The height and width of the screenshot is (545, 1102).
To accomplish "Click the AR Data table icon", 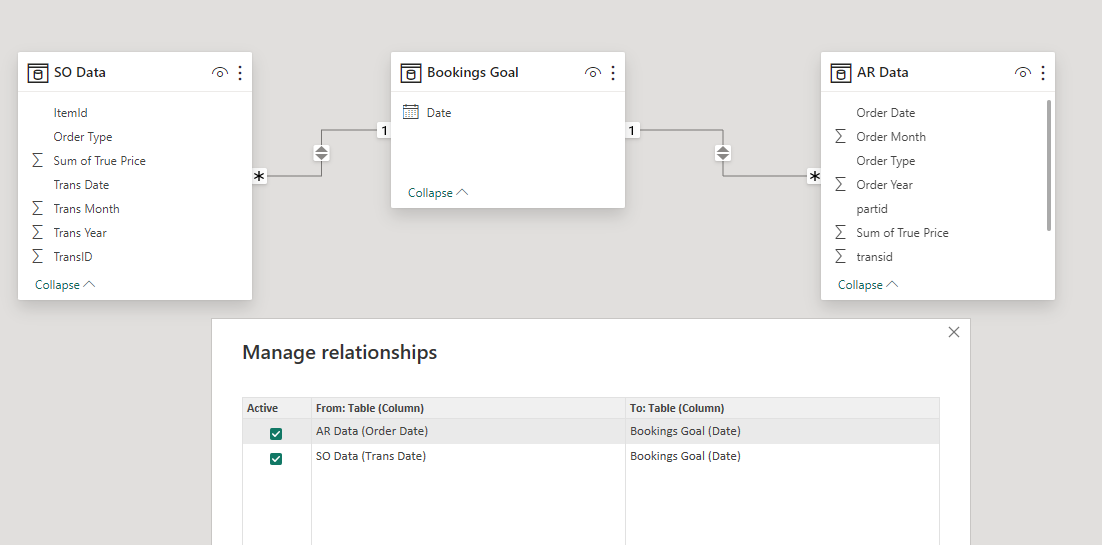I will pos(841,72).
